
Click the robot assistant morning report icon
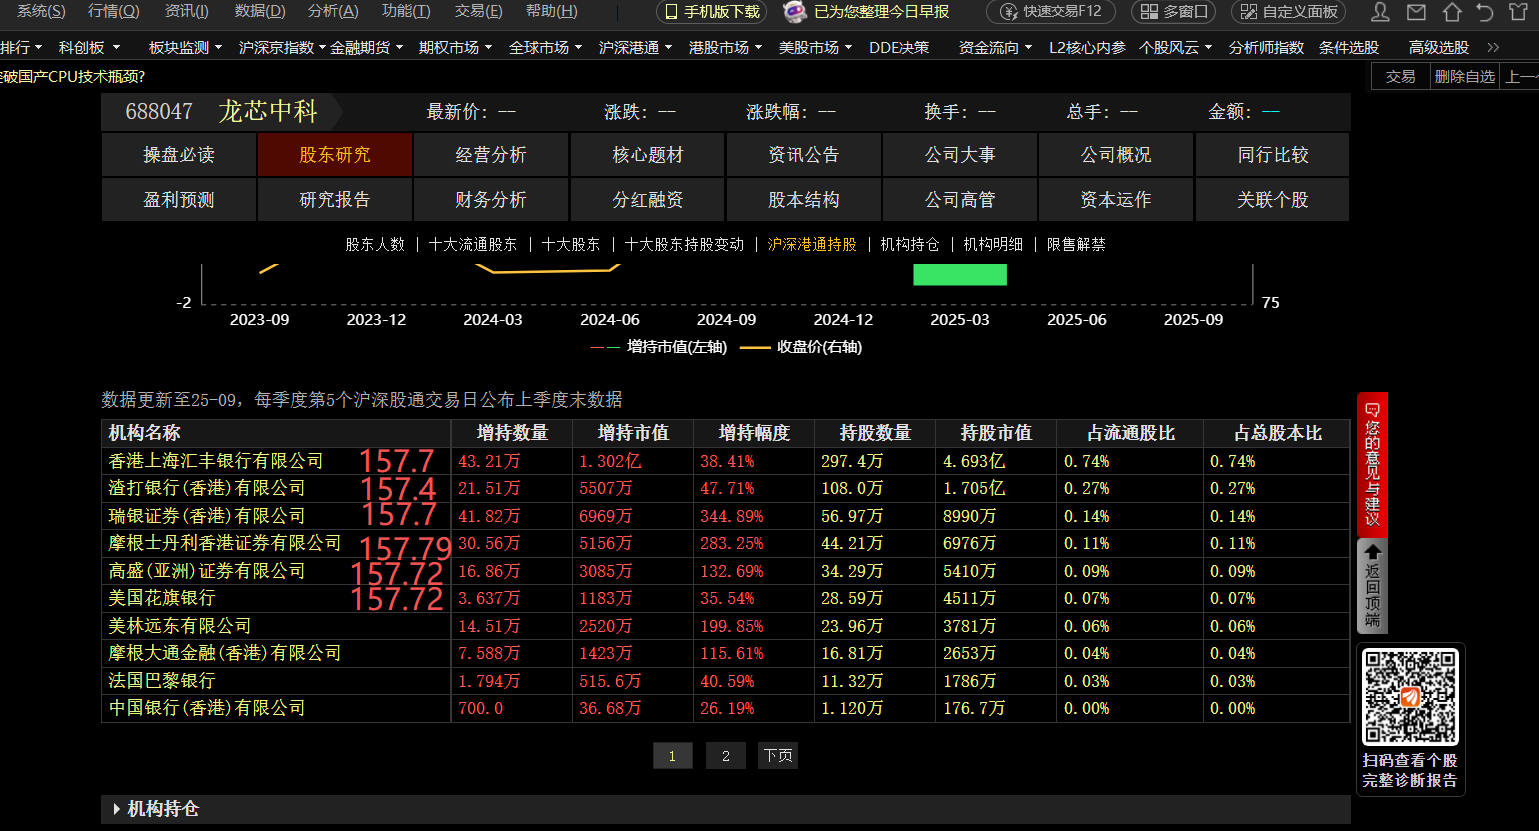click(x=795, y=12)
